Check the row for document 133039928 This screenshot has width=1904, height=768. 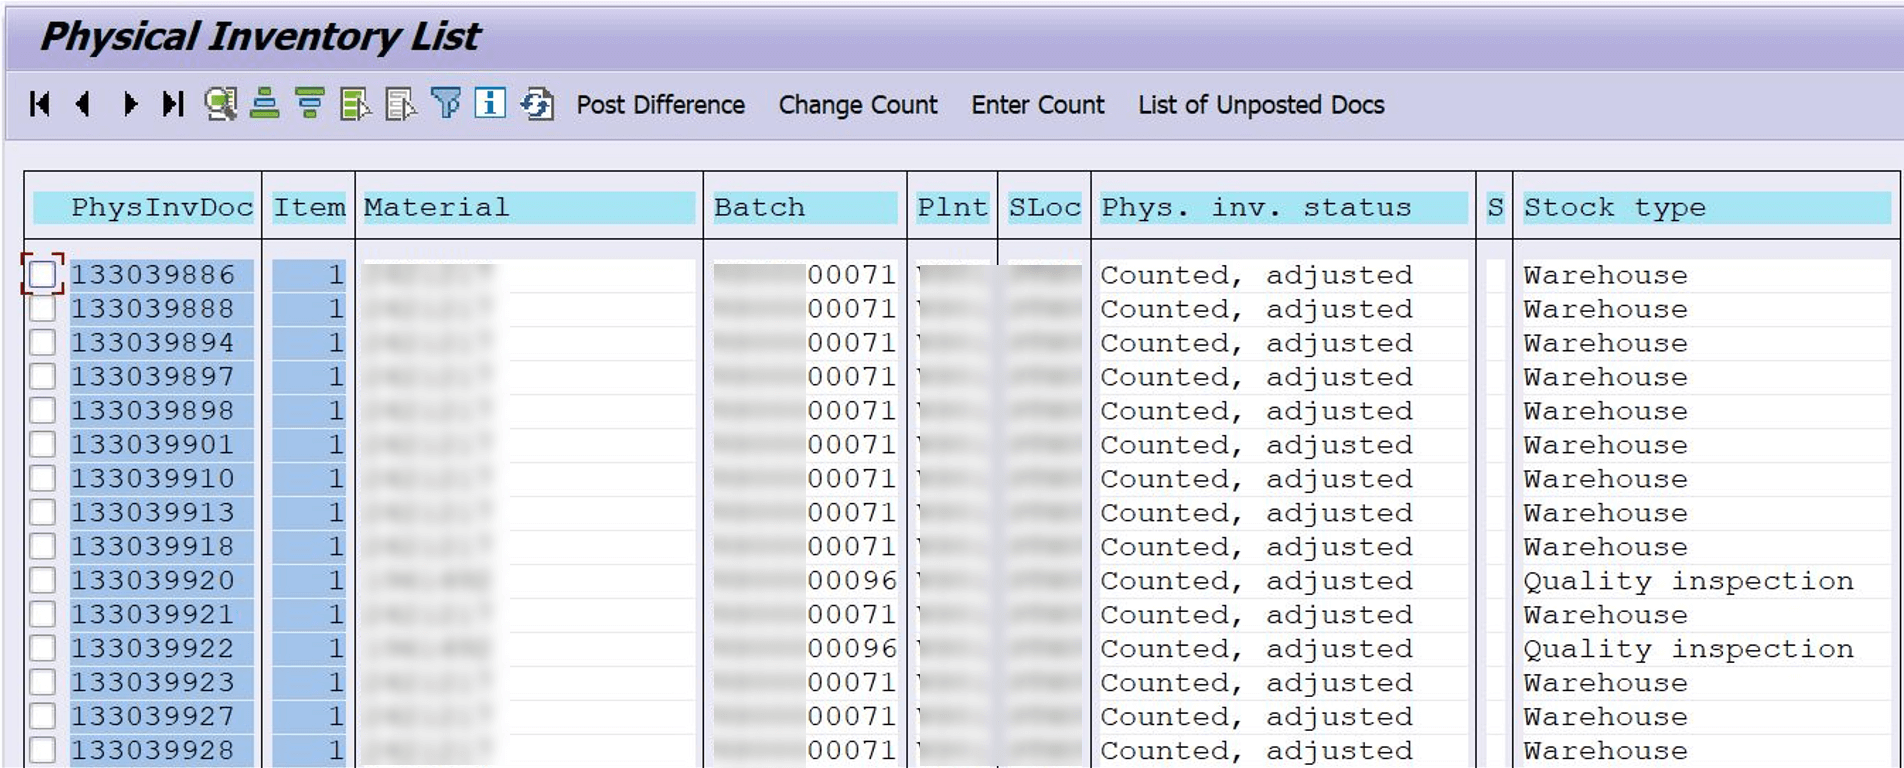point(43,750)
